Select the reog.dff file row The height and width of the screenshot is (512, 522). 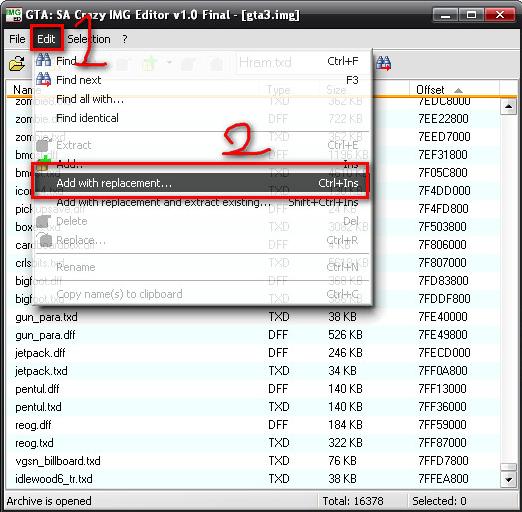tap(253, 425)
